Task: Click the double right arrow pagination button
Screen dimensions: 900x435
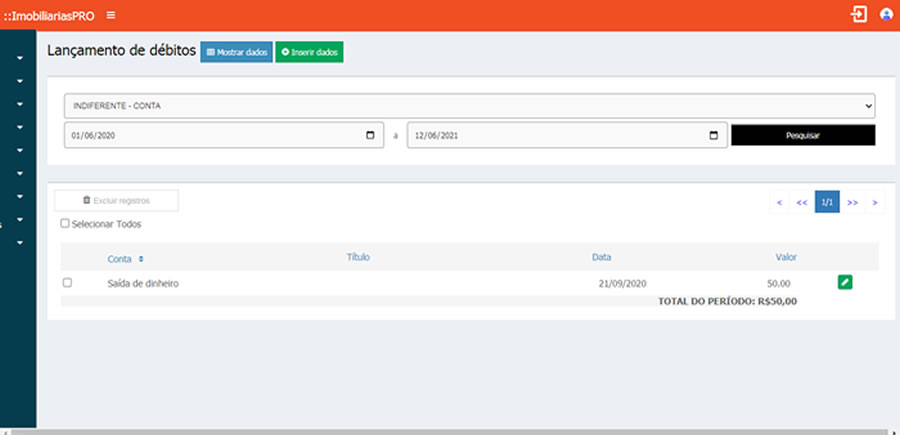Action: tap(852, 202)
